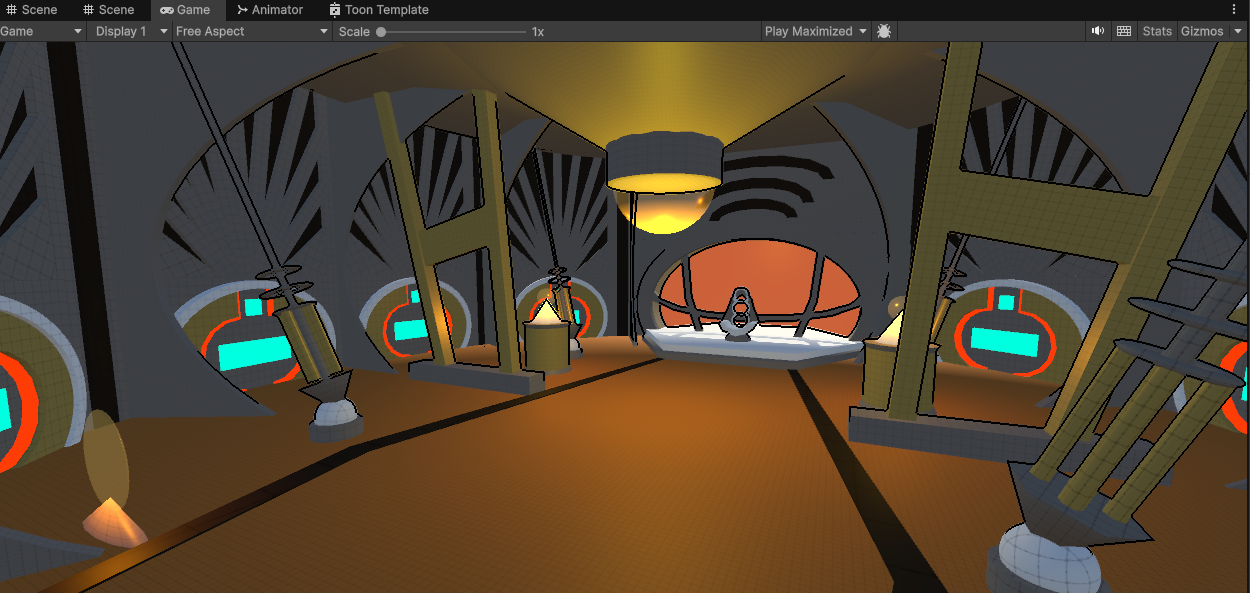This screenshot has width=1250, height=593.
Task: Click the Scale slider handle
Action: (381, 32)
